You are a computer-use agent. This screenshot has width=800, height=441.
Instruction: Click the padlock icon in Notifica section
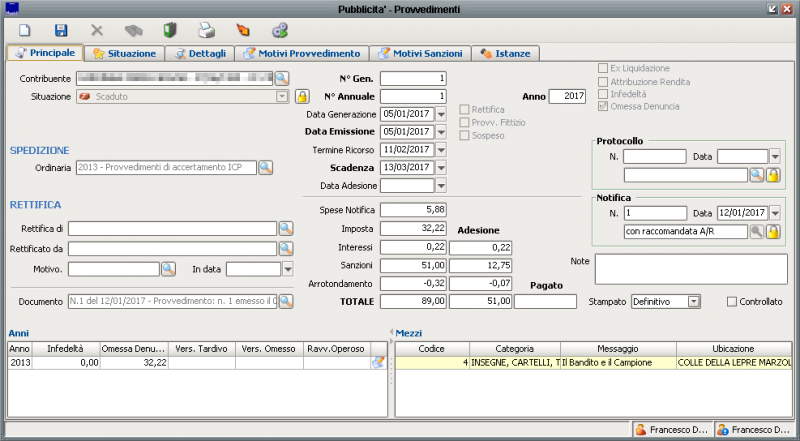(773, 232)
